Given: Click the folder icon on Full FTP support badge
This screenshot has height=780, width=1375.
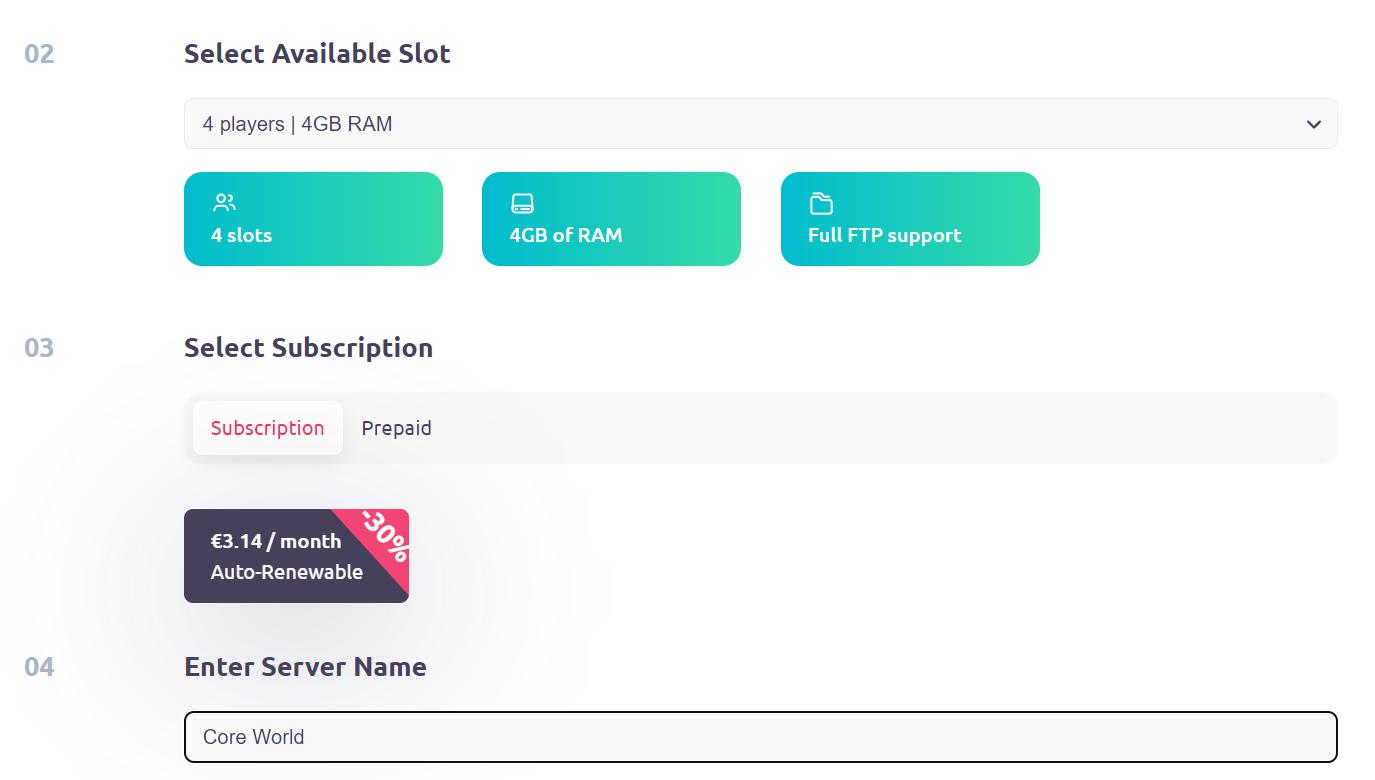Looking at the screenshot, I should pyautogui.click(x=820, y=202).
